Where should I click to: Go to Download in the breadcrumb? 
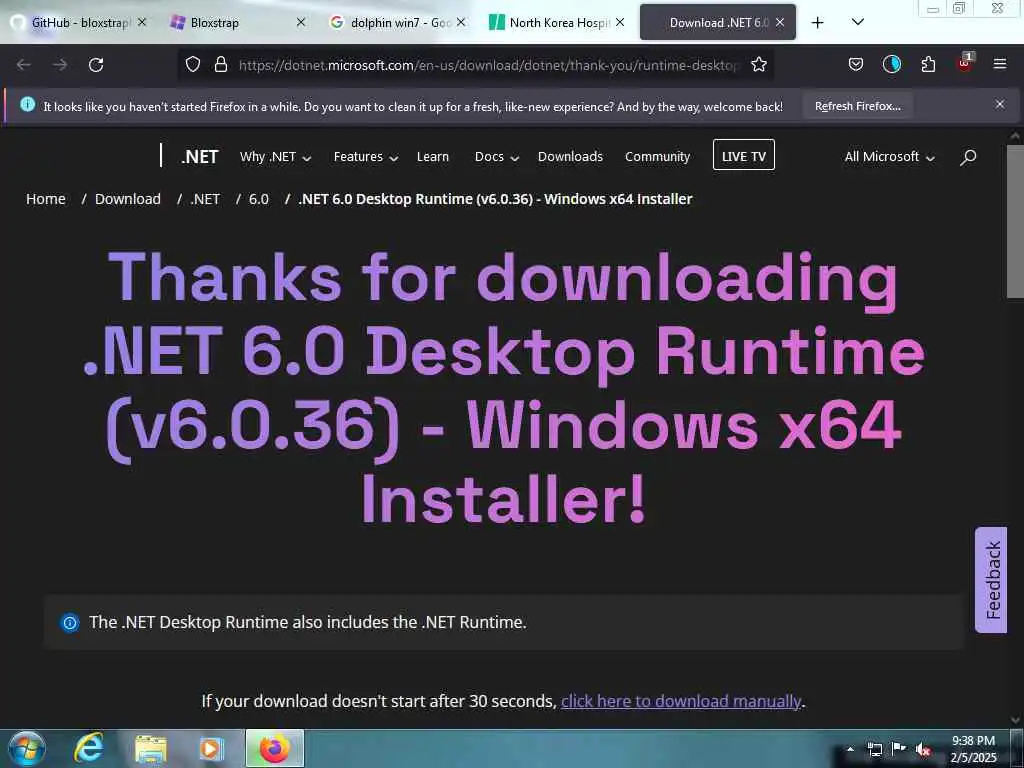[x=128, y=199]
